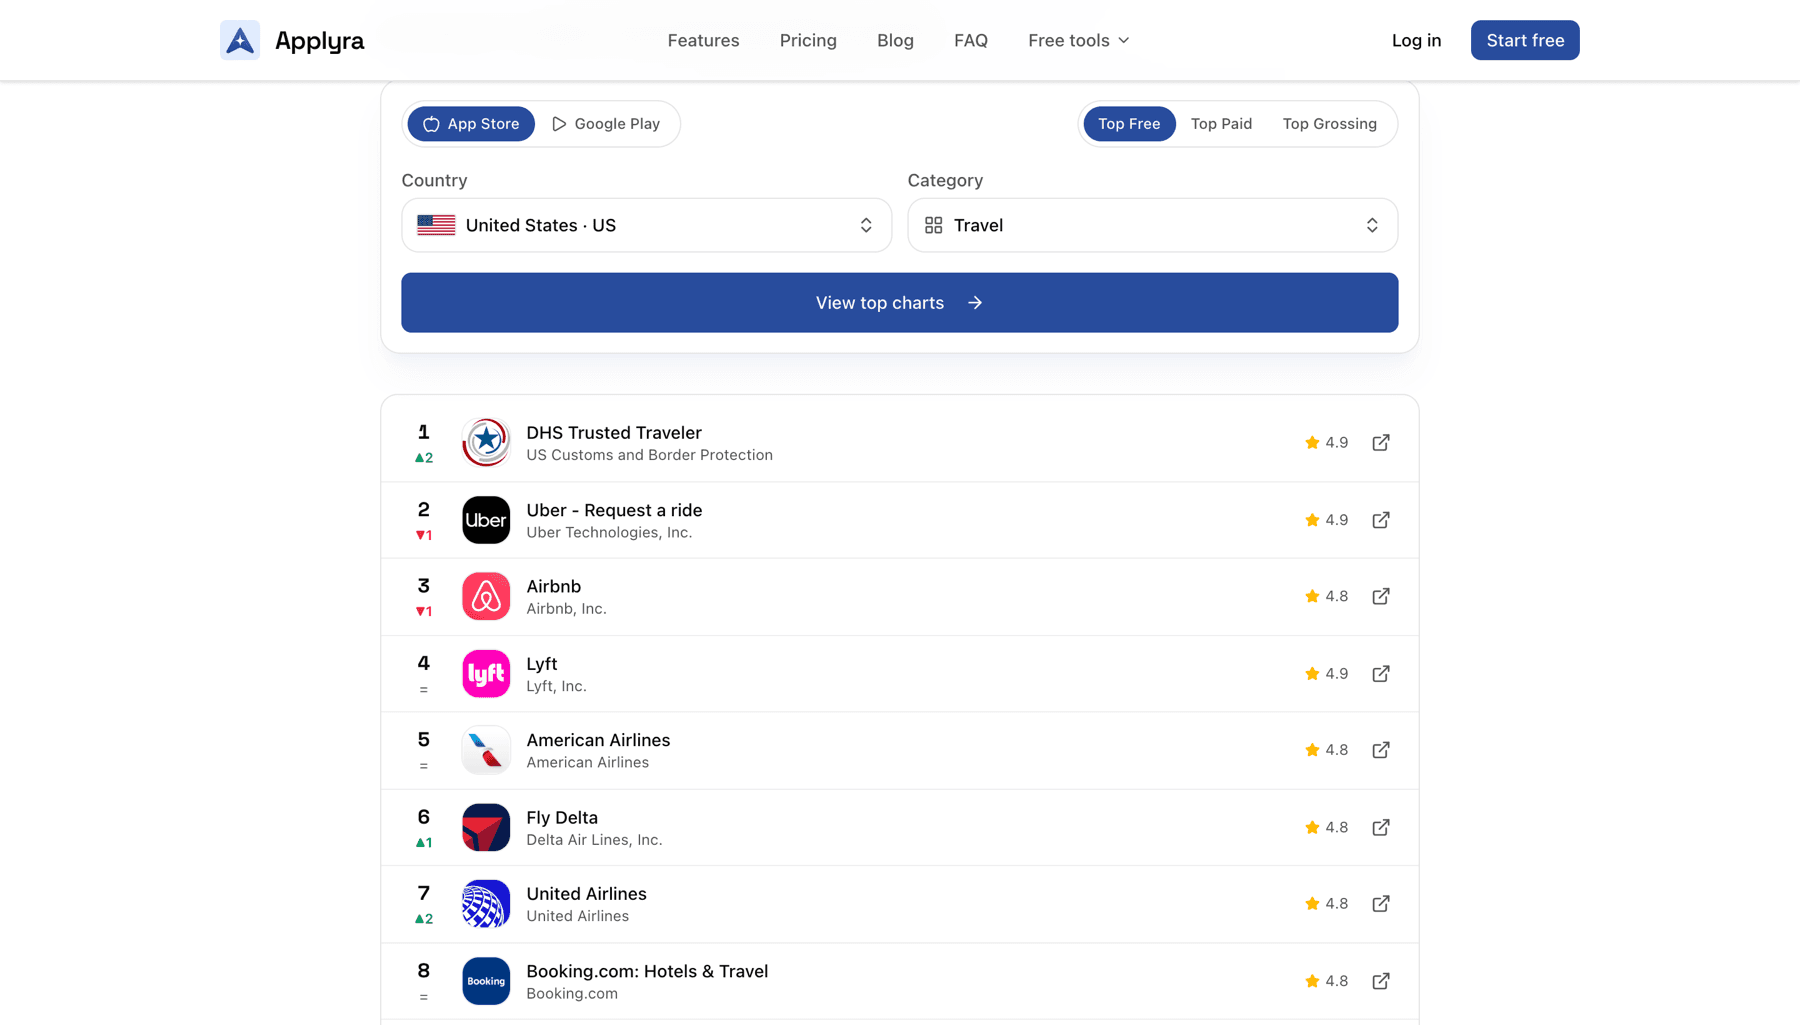
Task: Click the grid icon in Category selector
Action: [x=933, y=225]
